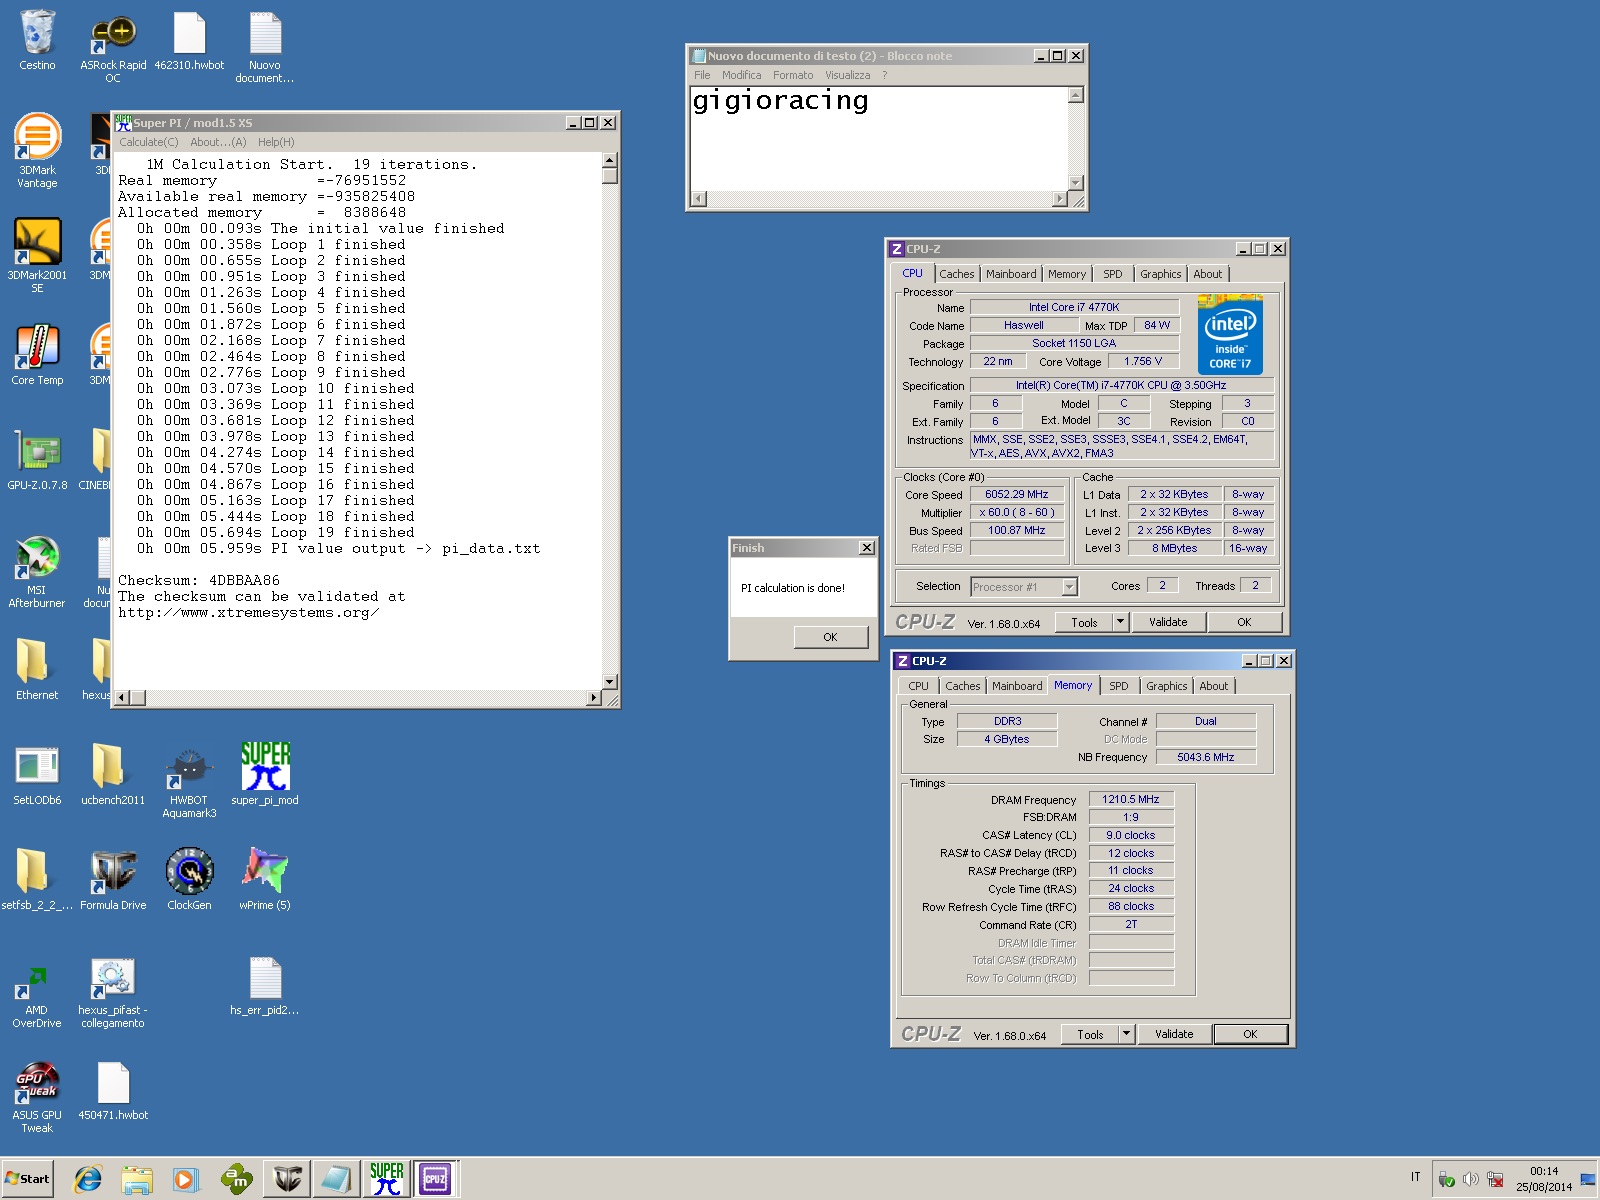The width and height of the screenshot is (1600, 1200).
Task: Open Internet Explorer from taskbar
Action: click(x=88, y=1180)
